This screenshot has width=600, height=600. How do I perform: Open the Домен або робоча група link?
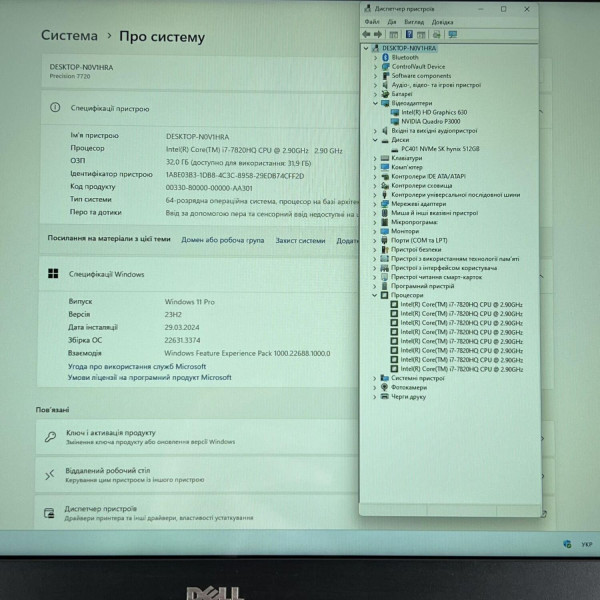(x=223, y=240)
